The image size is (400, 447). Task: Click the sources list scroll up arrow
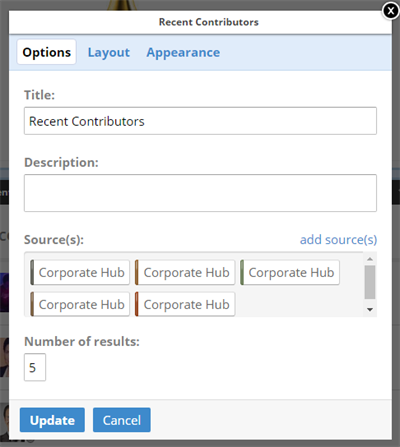(x=370, y=259)
